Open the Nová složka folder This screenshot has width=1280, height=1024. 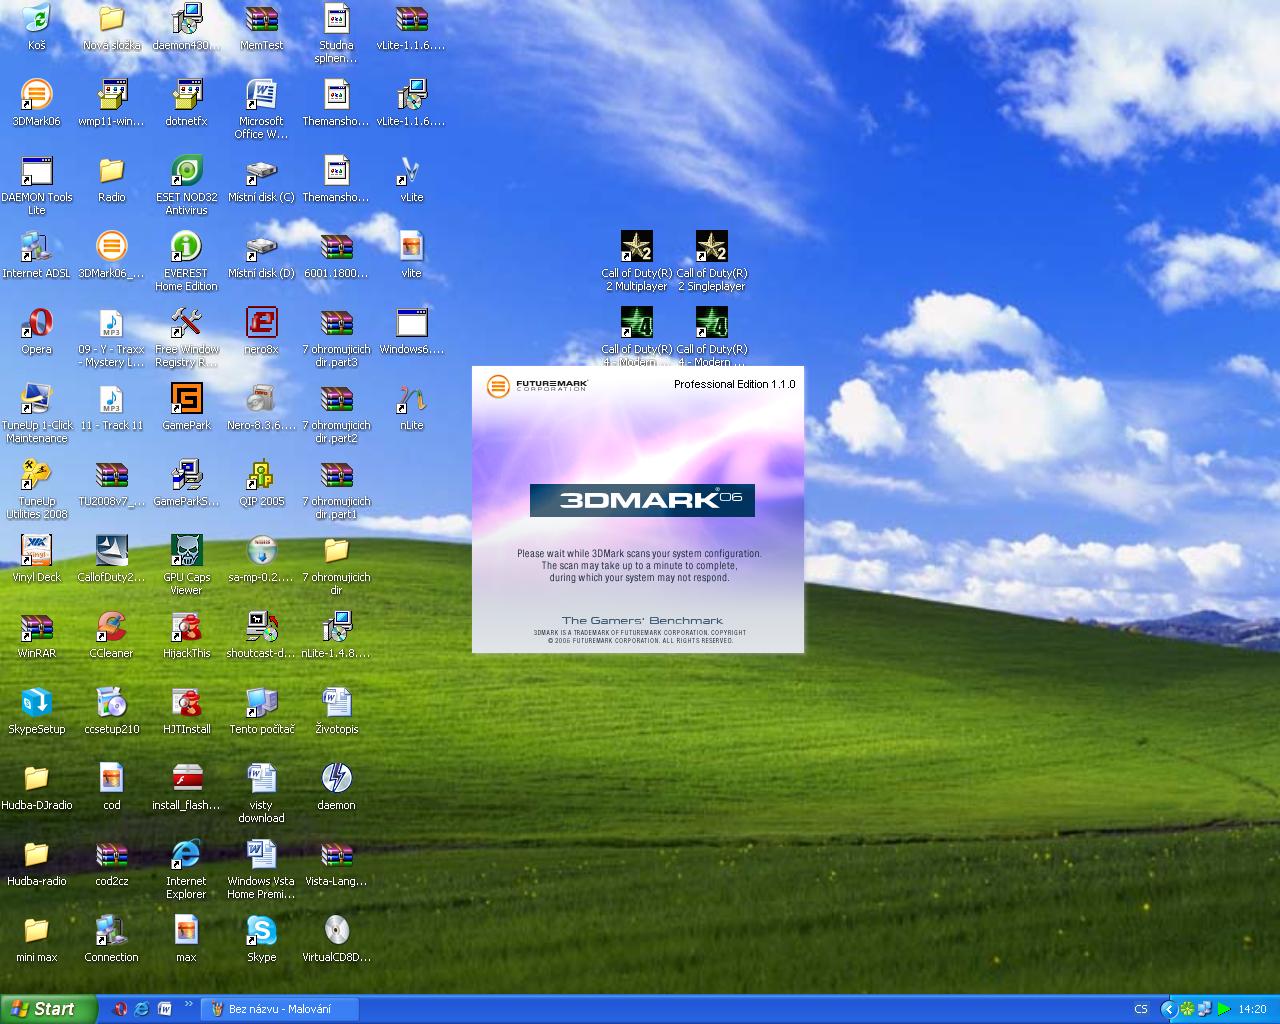(112, 19)
